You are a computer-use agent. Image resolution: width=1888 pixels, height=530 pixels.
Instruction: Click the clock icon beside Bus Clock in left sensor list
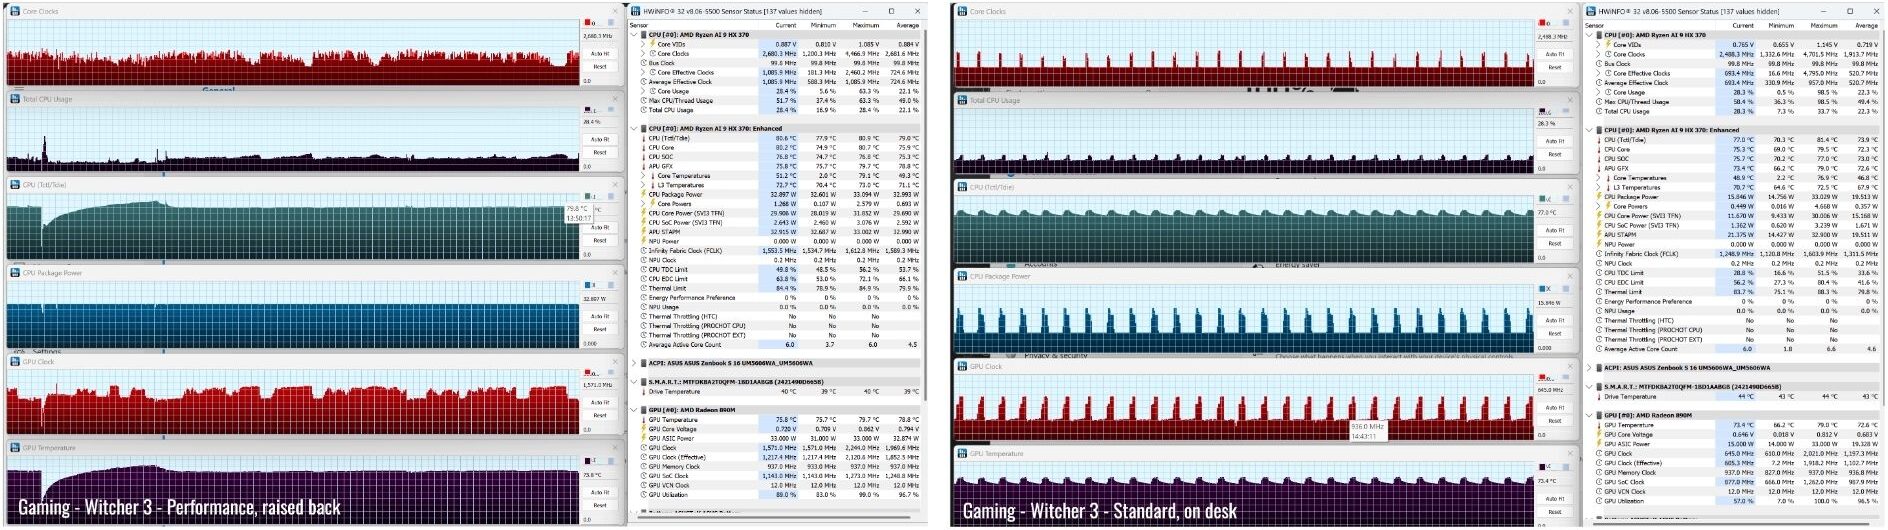click(643, 63)
